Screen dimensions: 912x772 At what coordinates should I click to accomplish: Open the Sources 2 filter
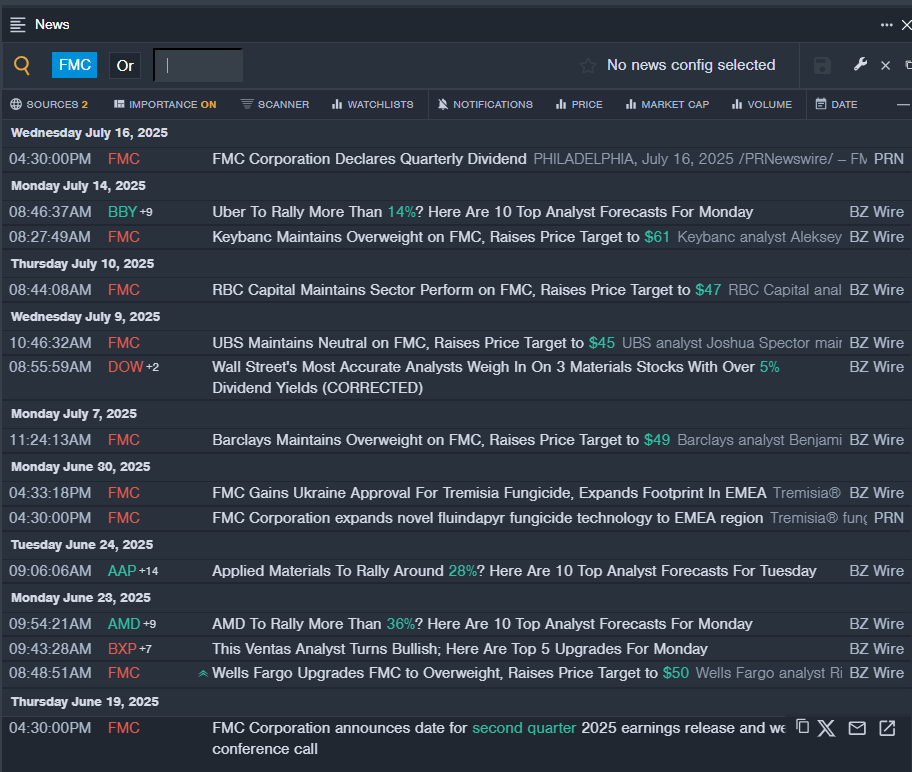tap(49, 105)
